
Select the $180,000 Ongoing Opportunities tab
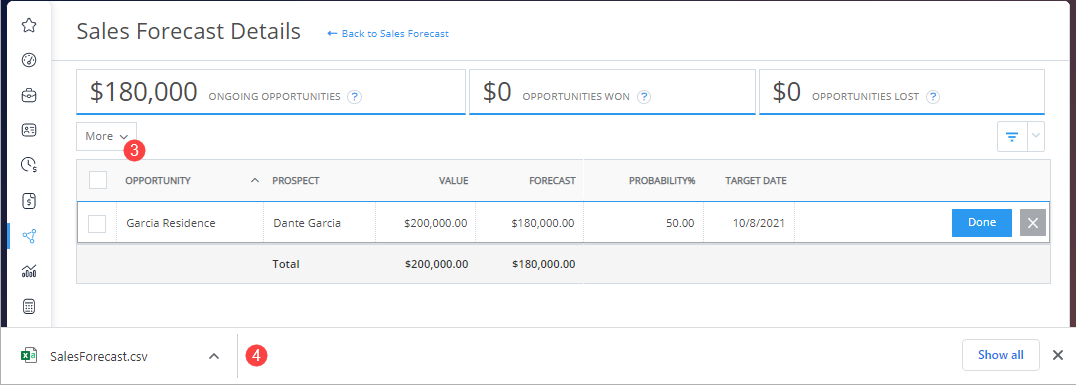[x=270, y=91]
